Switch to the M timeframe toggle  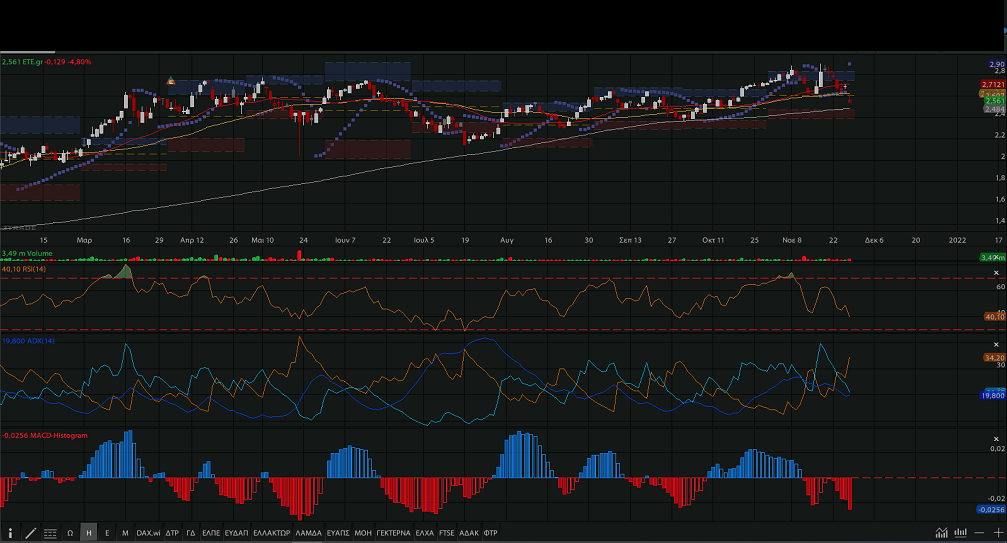pos(125,533)
